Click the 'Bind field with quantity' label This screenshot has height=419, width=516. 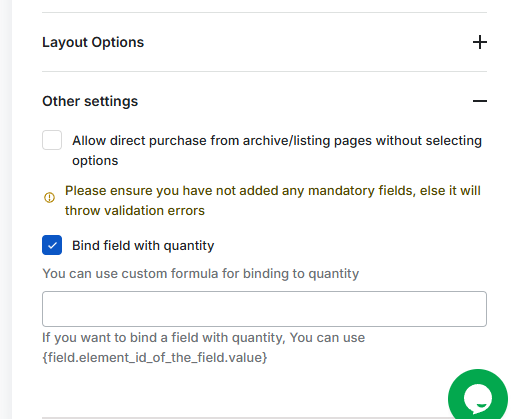click(x=143, y=246)
